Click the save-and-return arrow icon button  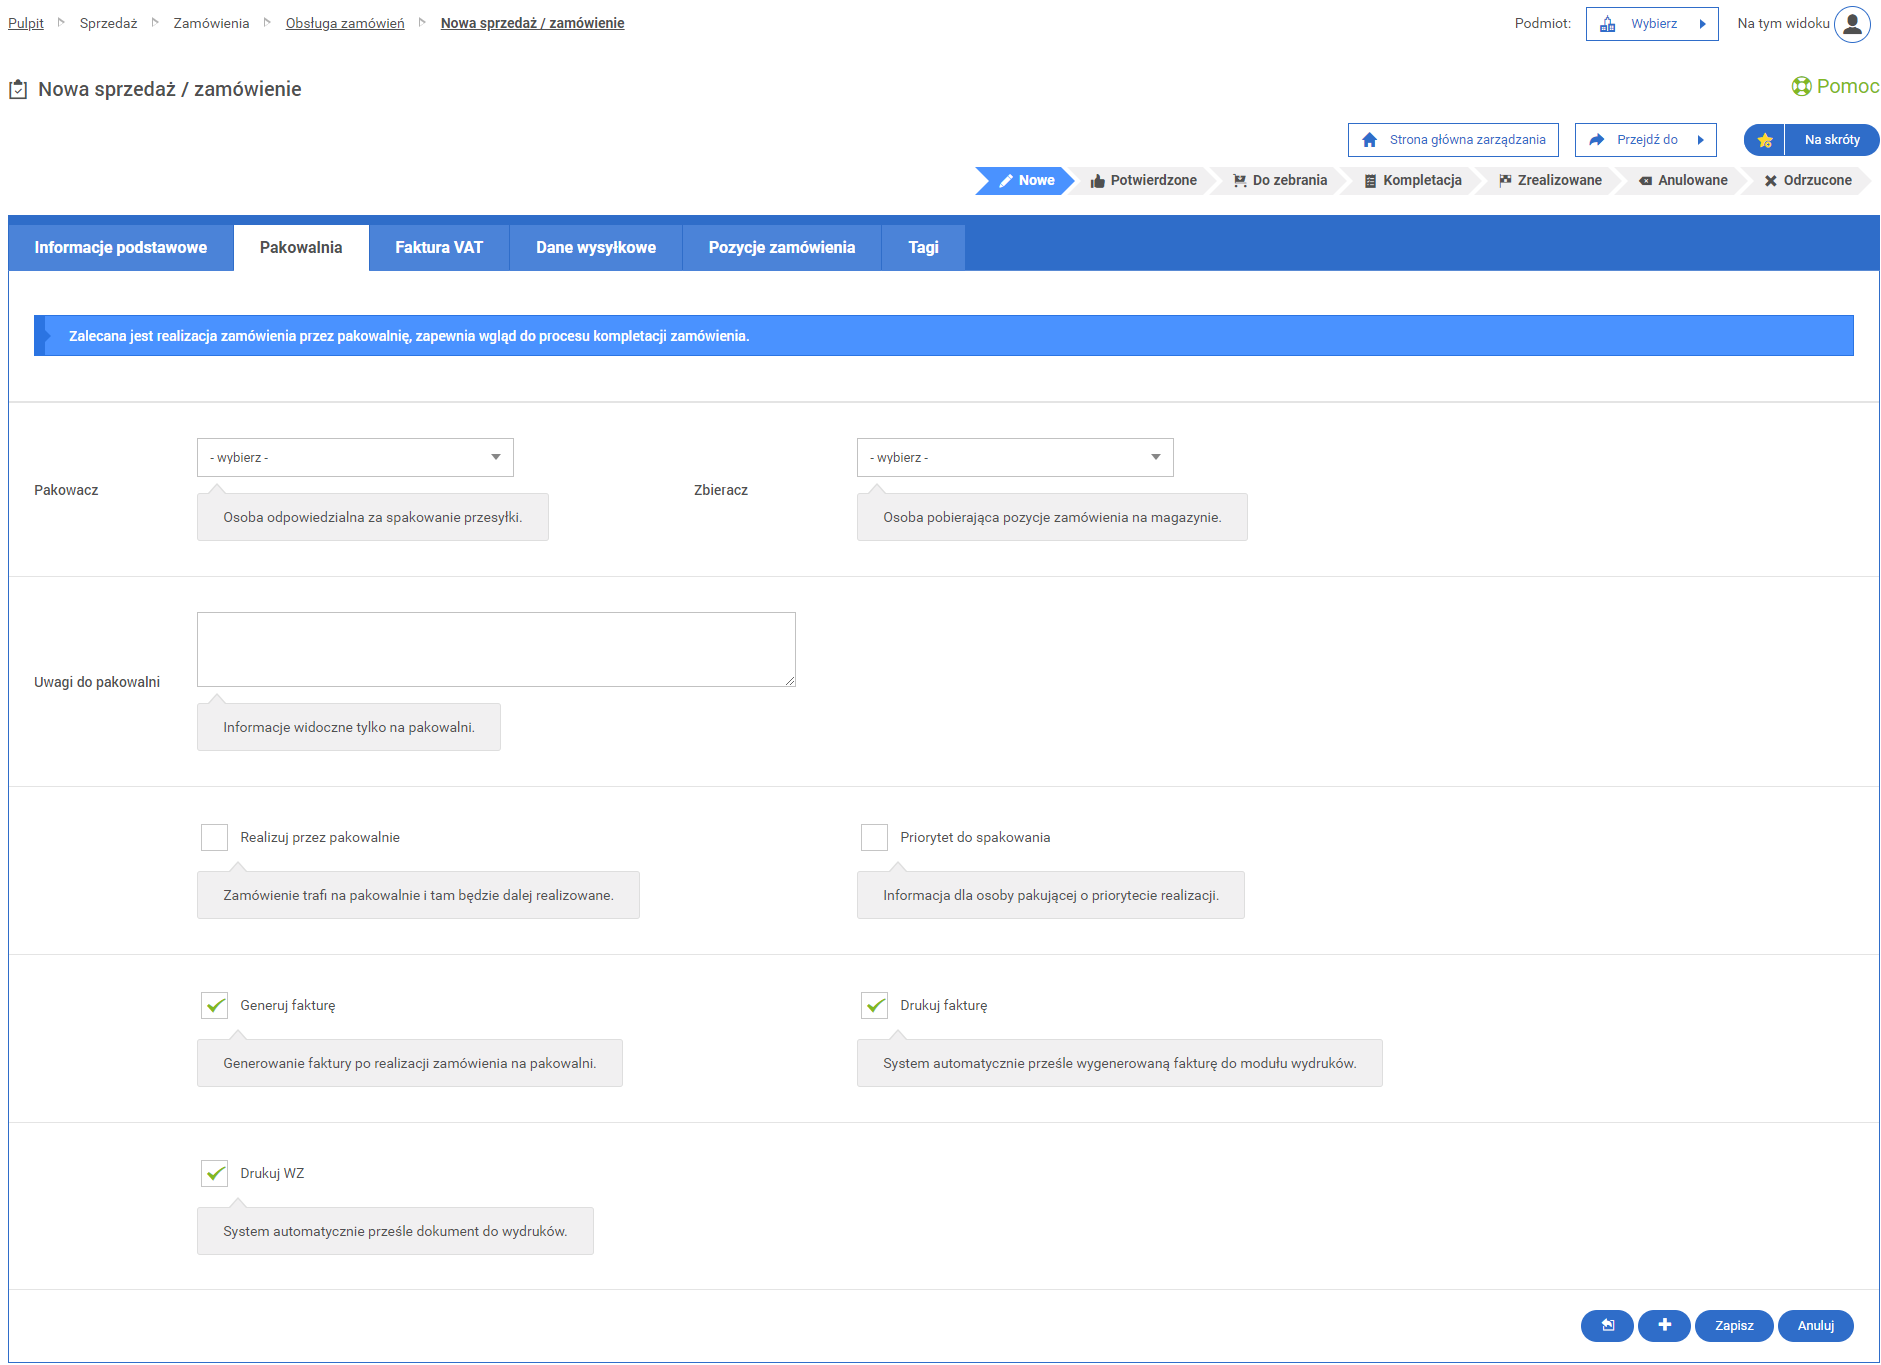tap(1607, 1325)
